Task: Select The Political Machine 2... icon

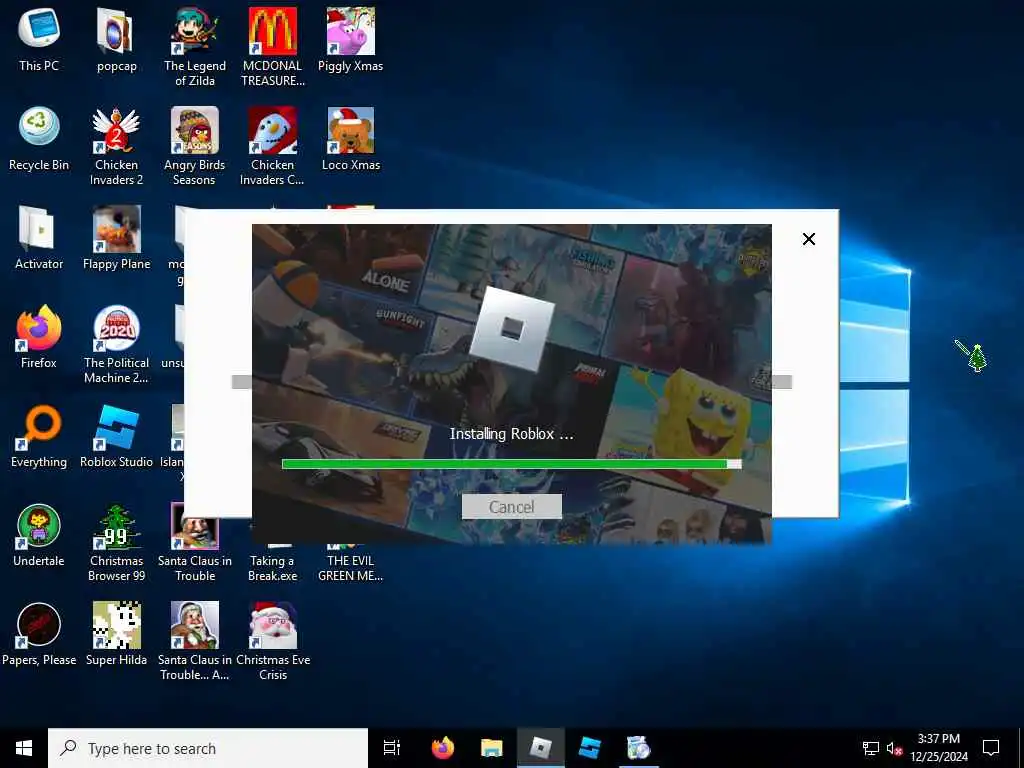Action: [116, 345]
